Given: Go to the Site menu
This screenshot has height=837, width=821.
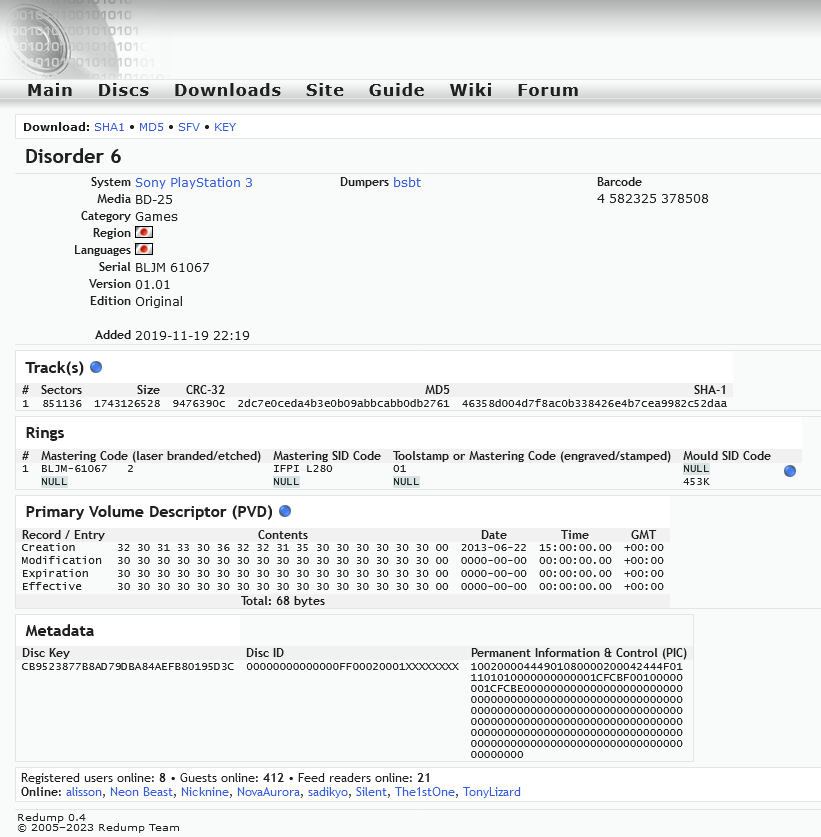Looking at the screenshot, I should [325, 90].
